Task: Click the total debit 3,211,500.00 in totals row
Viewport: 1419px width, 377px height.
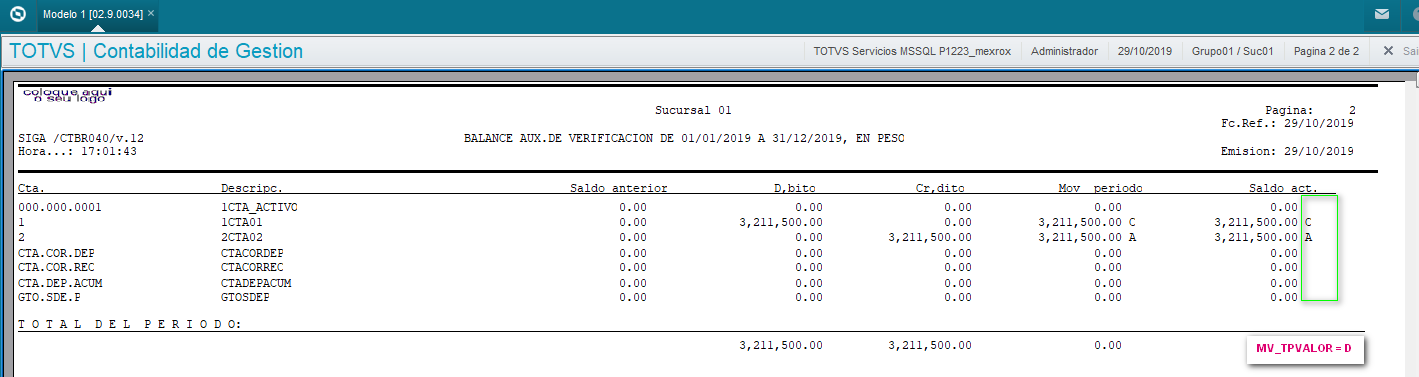Action: [781, 345]
